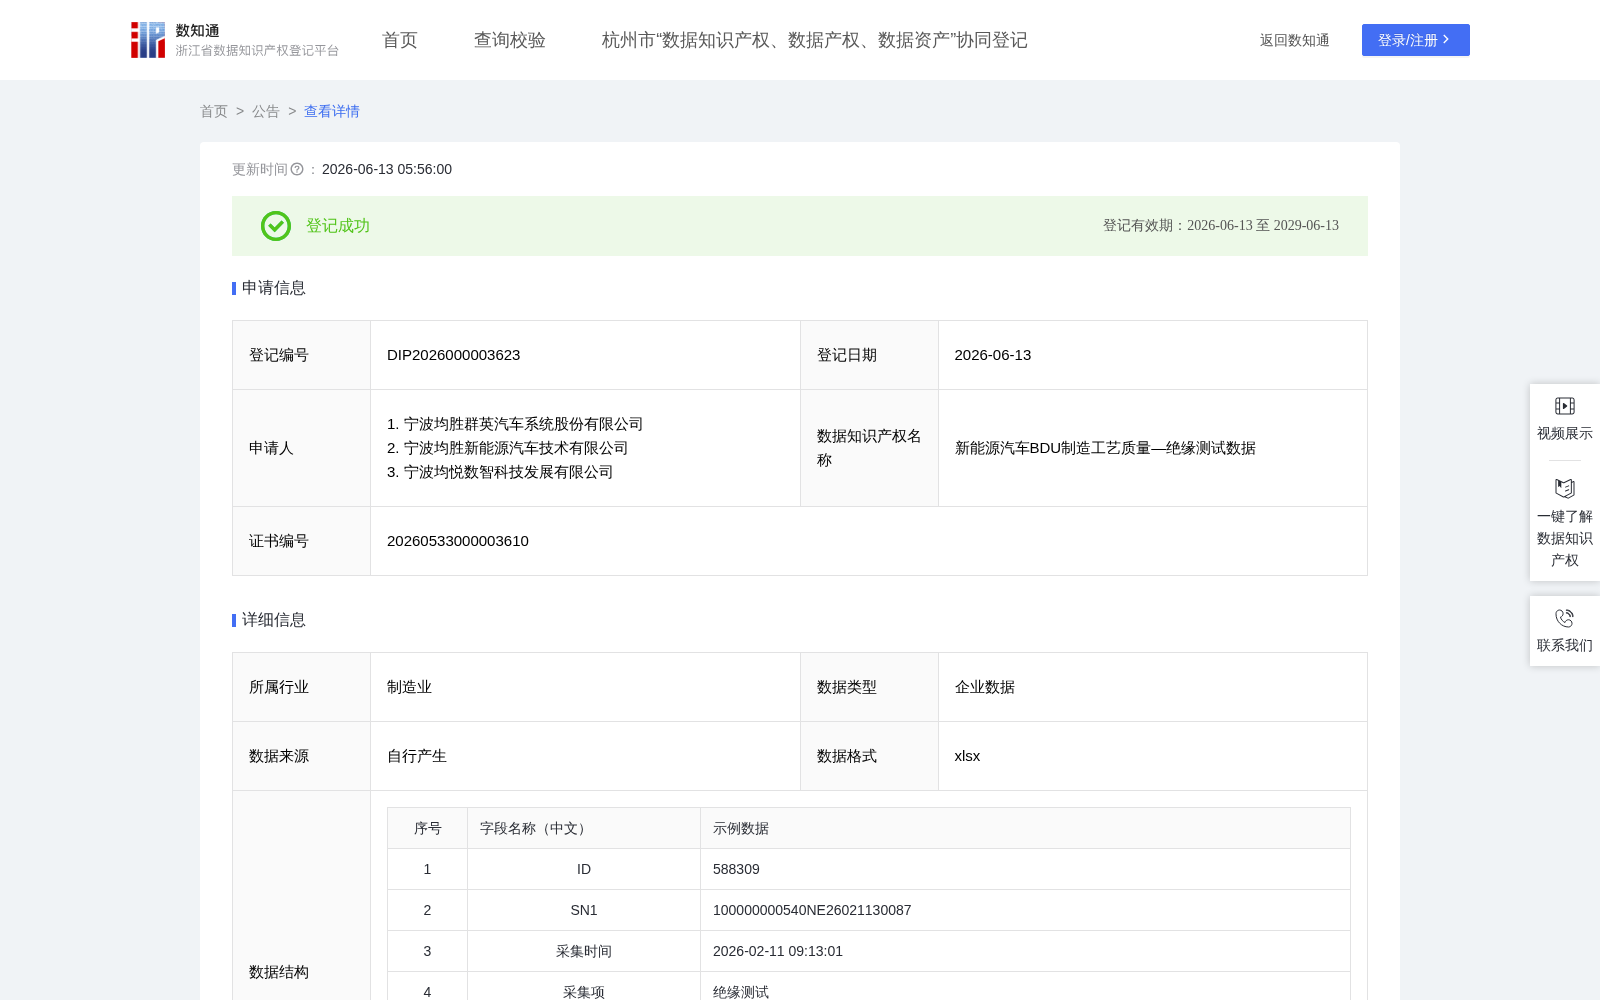The width and height of the screenshot is (1600, 1000).
Task: Open the 查询校验 menu item
Action: click(510, 40)
